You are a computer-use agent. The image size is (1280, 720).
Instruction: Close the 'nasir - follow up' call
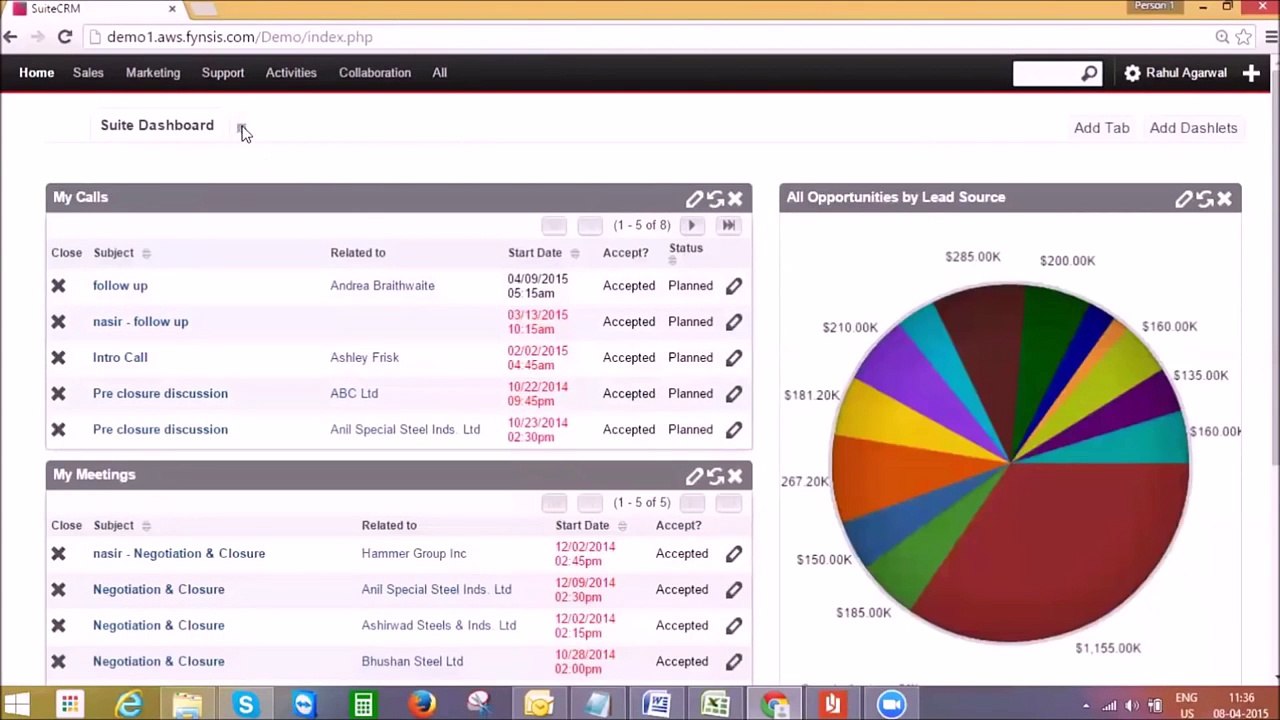58,322
